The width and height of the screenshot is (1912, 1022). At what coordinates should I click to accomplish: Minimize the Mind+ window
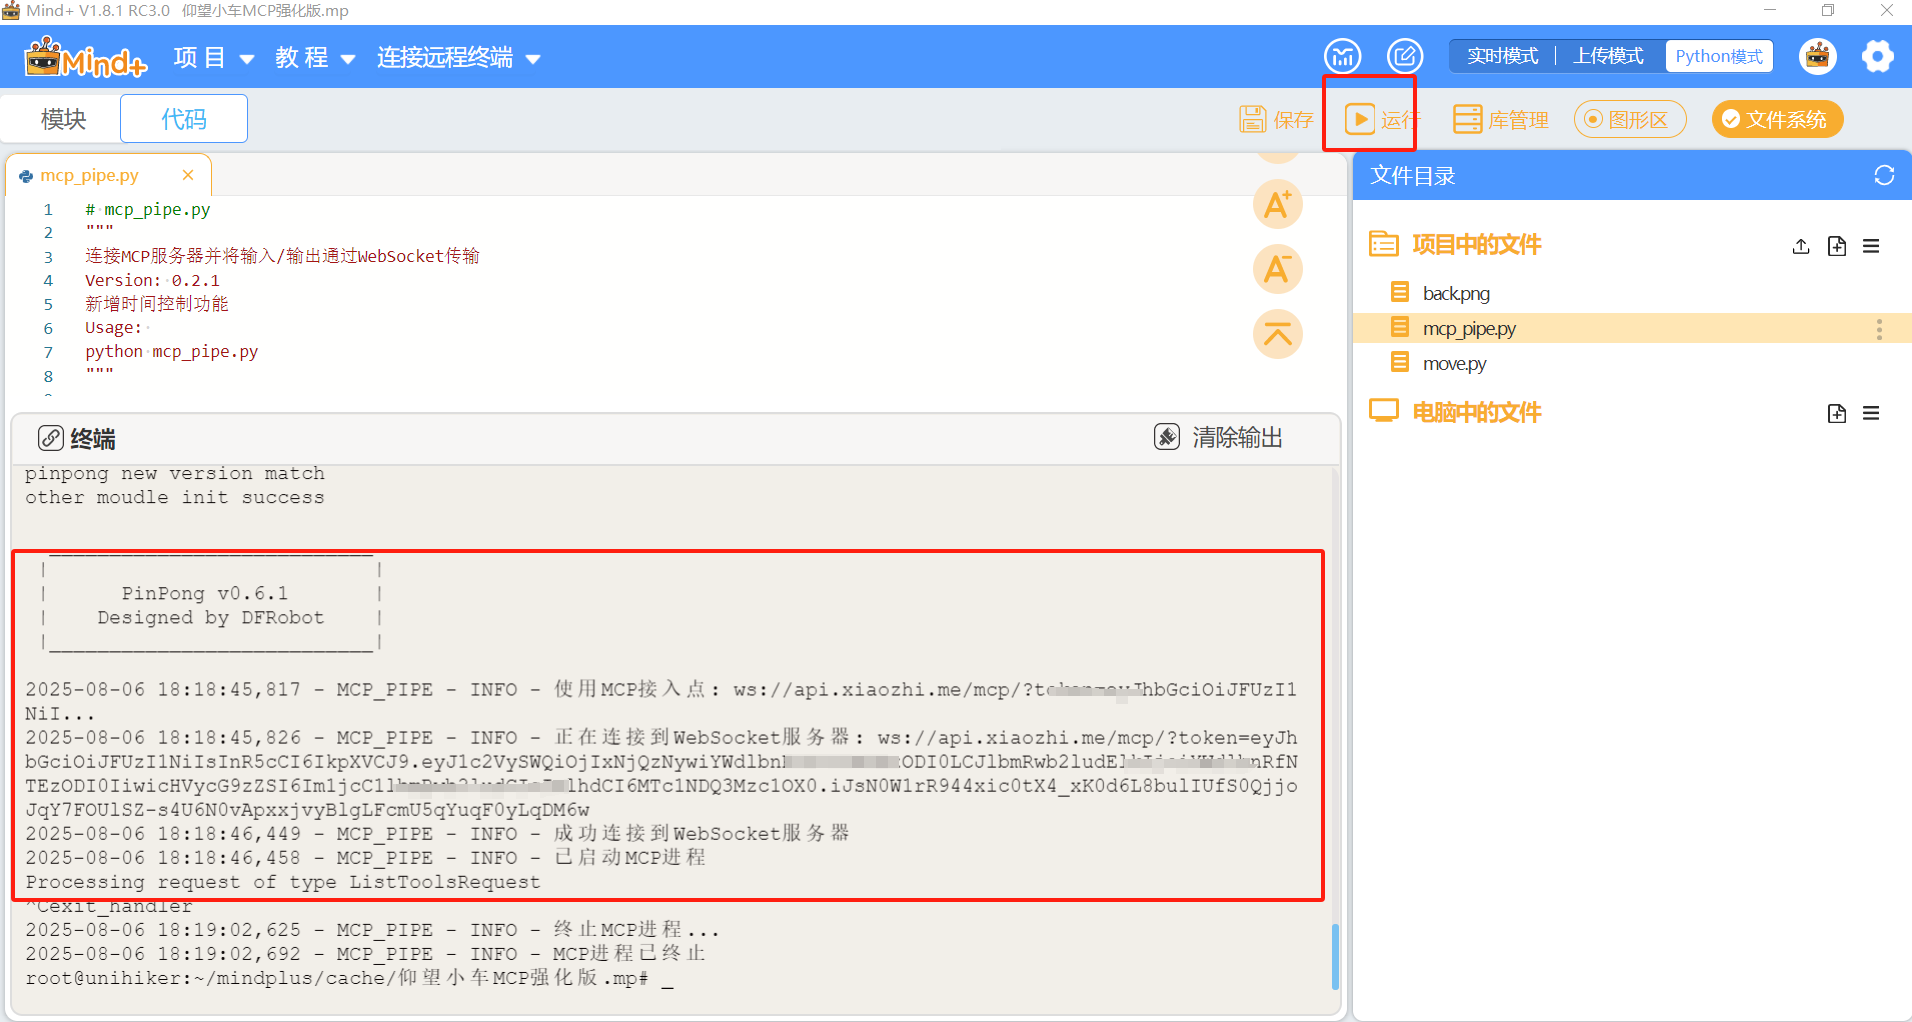[x=1770, y=10]
